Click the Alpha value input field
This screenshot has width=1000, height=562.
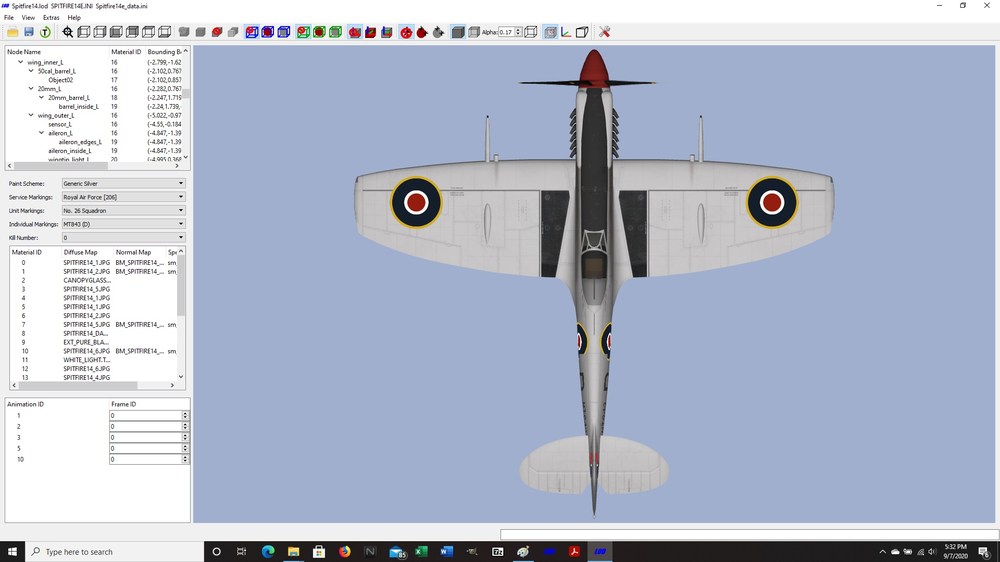pos(506,32)
